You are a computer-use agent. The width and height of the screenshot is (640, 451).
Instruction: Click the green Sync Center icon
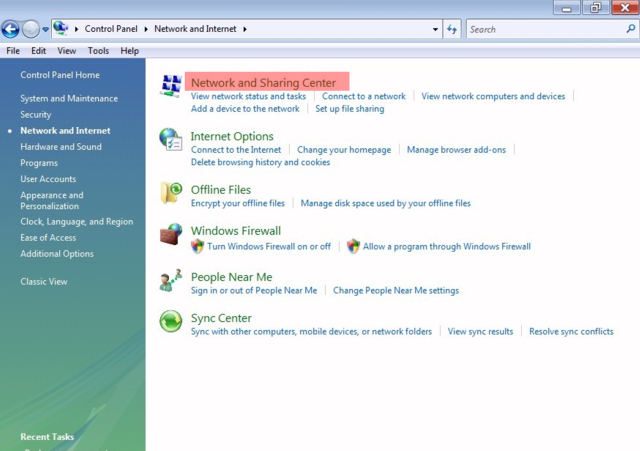click(171, 321)
